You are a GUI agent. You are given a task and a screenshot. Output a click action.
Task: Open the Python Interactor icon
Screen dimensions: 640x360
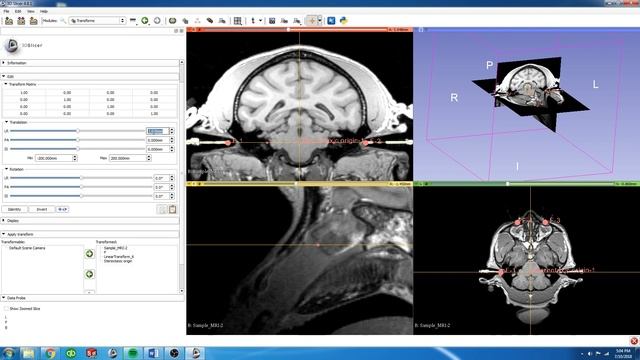[x=344, y=20]
